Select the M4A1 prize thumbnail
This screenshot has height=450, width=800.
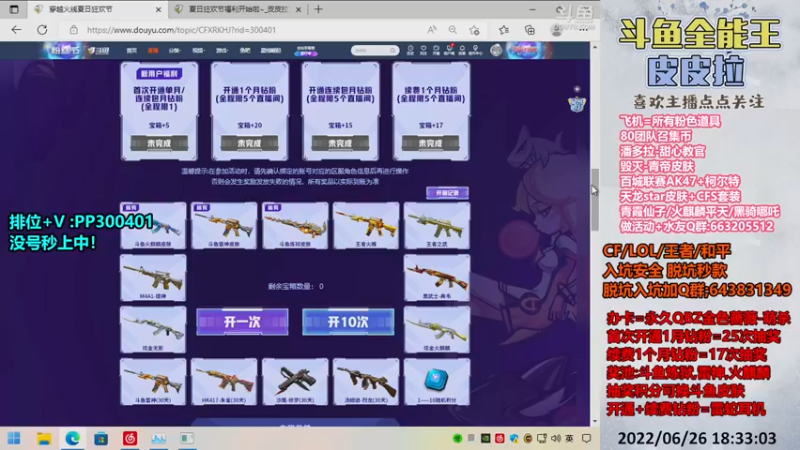pos(153,278)
